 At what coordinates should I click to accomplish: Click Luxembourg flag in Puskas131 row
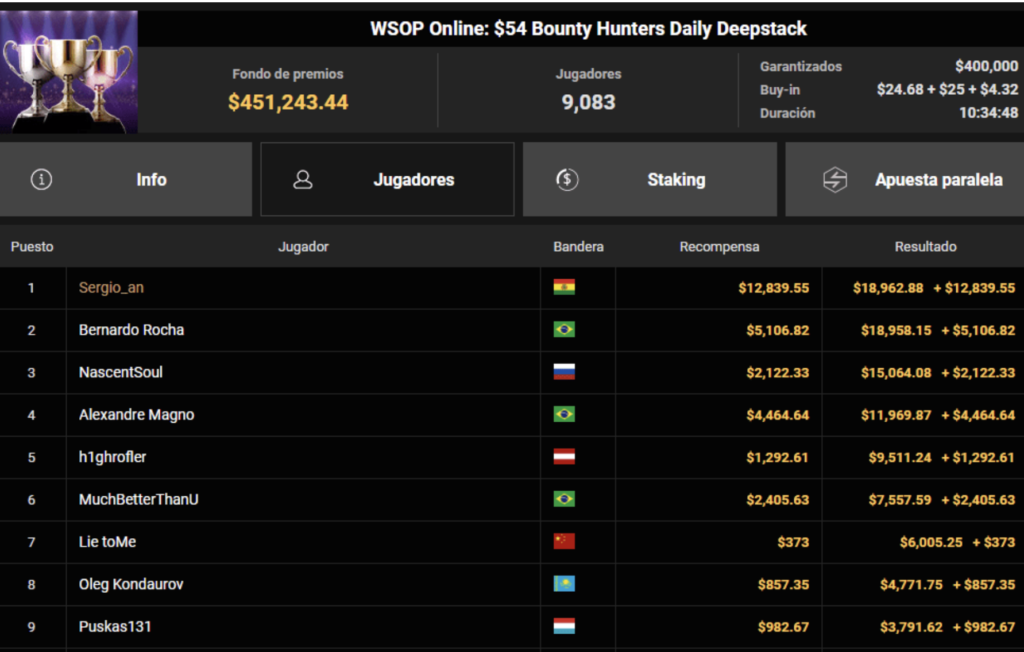[564, 627]
